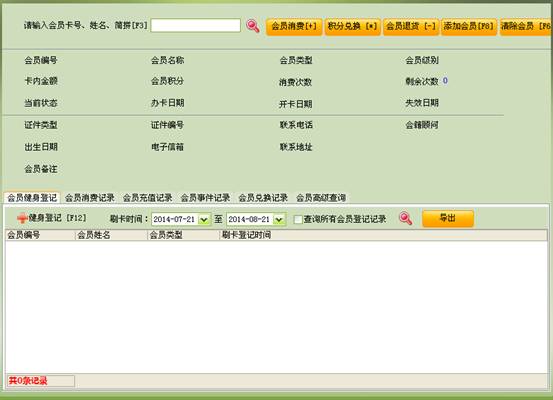The height and width of the screenshot is (400, 553).
Task: Toggle 查询所有会员登记记录 checkbox
Action: 298,219
